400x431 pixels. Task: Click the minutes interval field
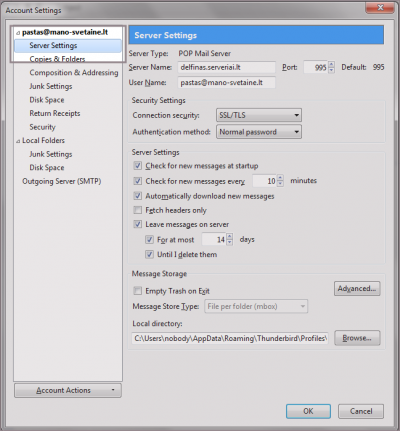click(x=265, y=181)
